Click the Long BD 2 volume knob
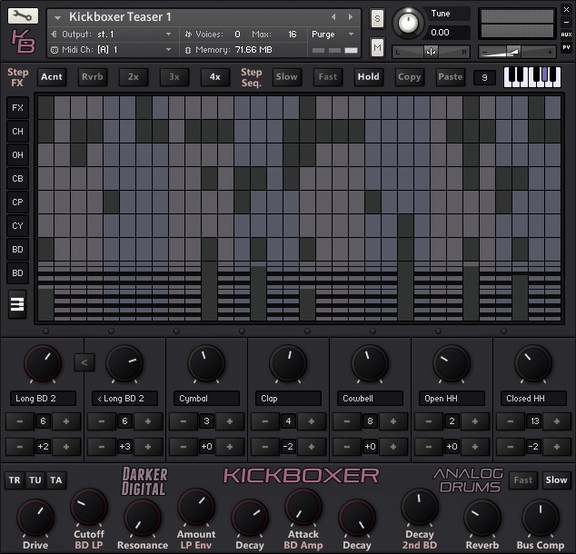The height and width of the screenshot is (554, 576). tap(43, 363)
